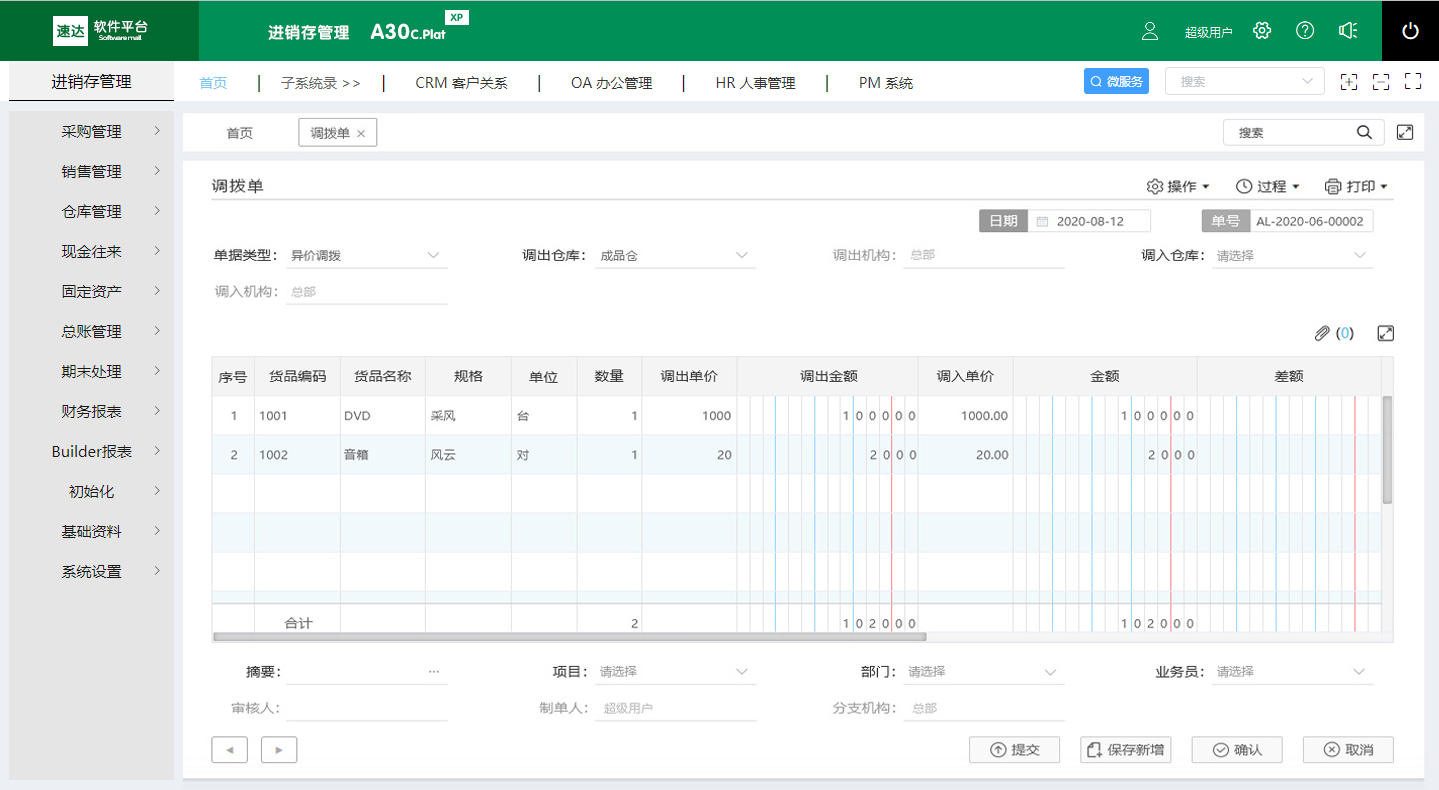Open the 业务员 dropdown
The image size is (1439, 790).
tap(1292, 672)
